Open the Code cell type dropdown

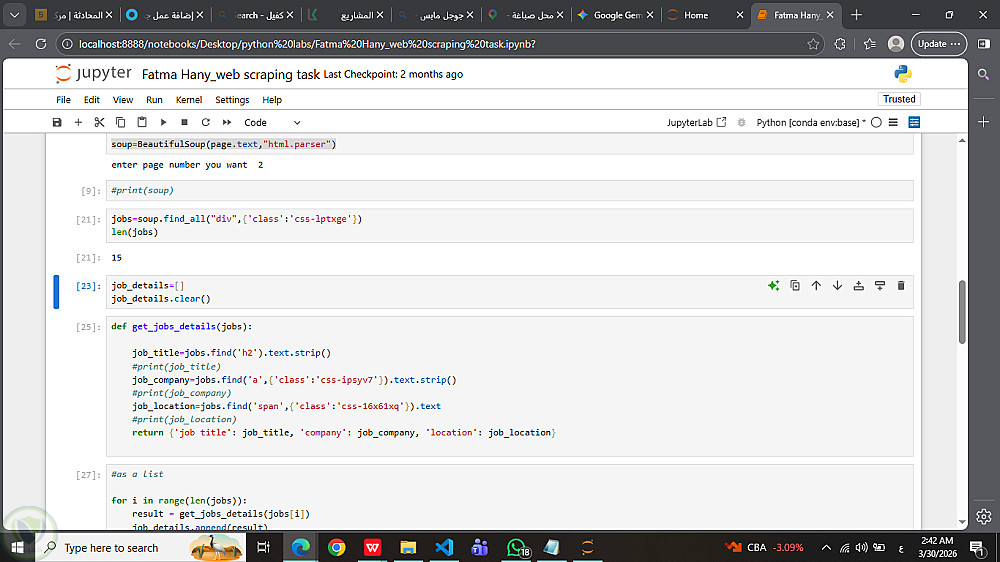[271, 122]
